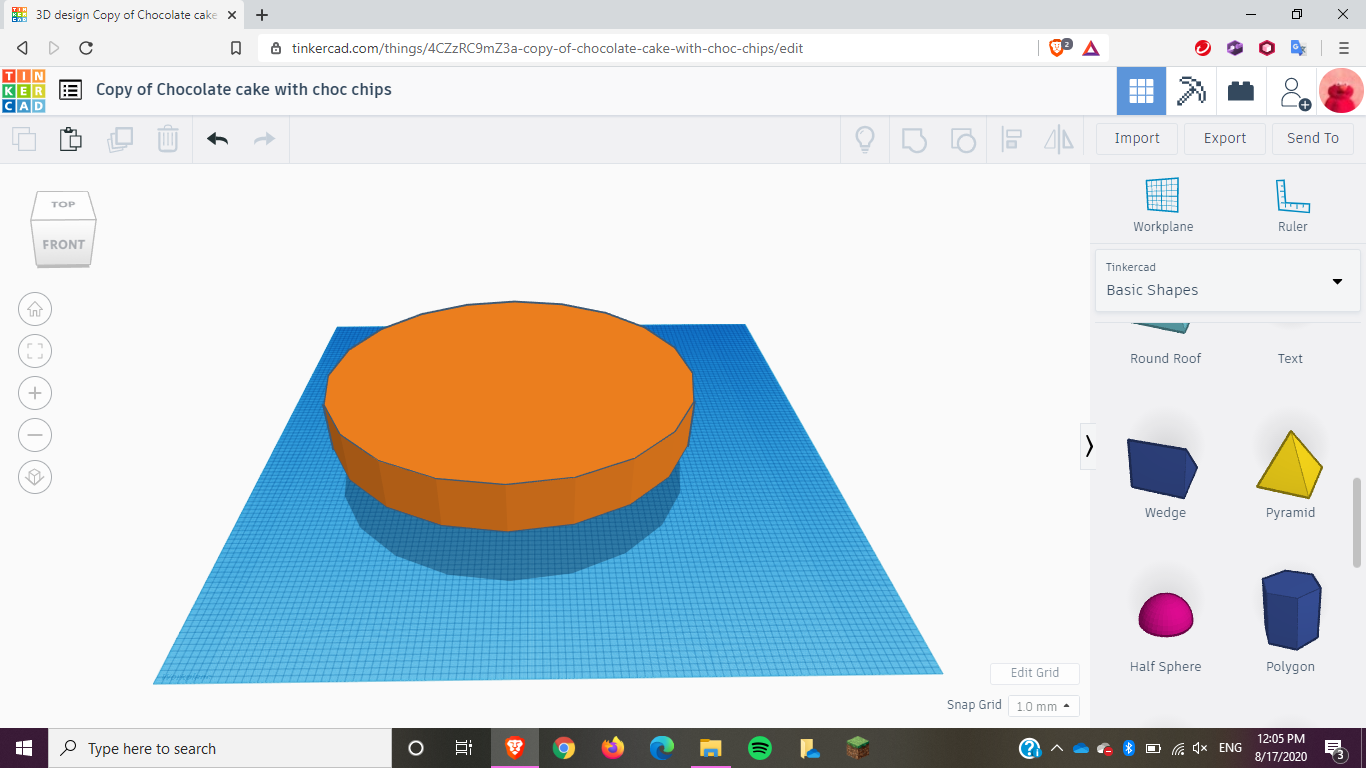Align the selected shapes
The width and height of the screenshot is (1366, 768).
click(x=1011, y=138)
